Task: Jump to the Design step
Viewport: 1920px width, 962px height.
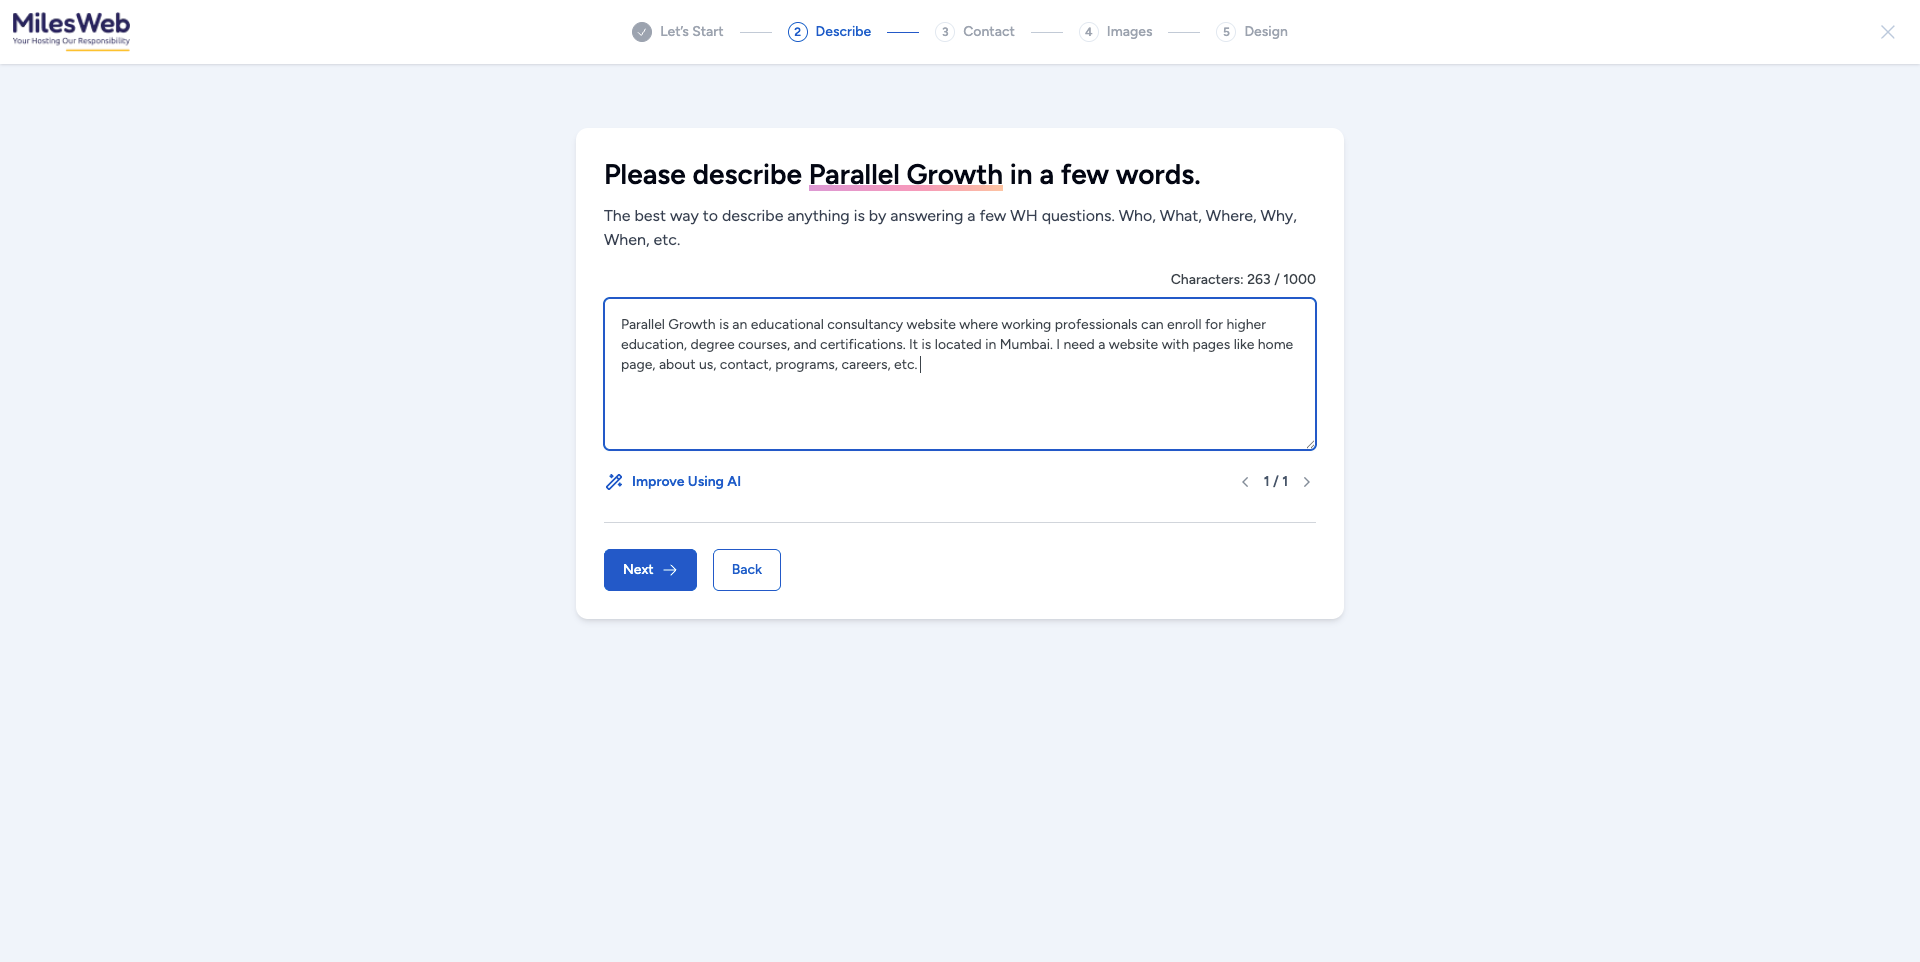Action: click(1265, 32)
